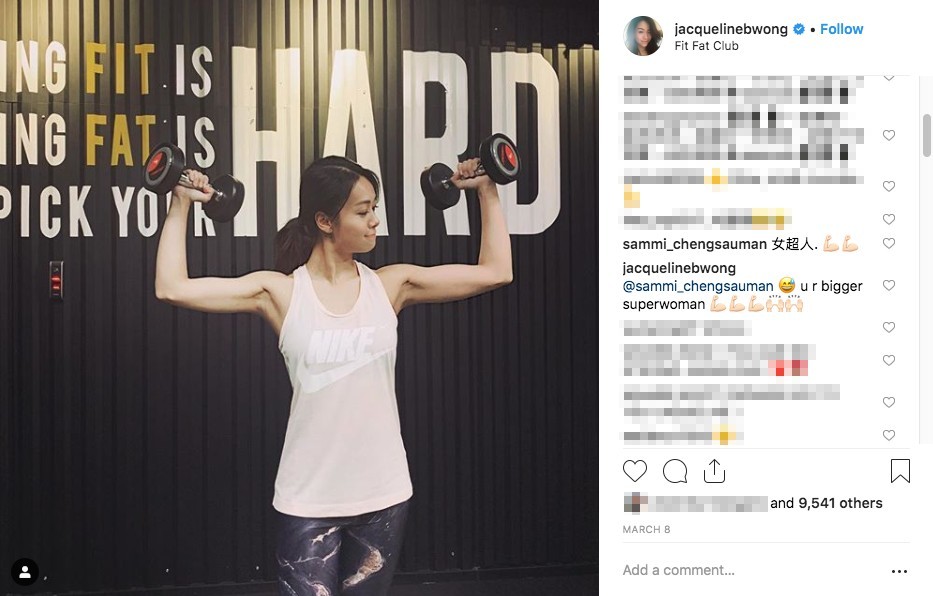Follow the jacquelinebwong account
Viewport: 933px width, 596px height.
click(841, 29)
